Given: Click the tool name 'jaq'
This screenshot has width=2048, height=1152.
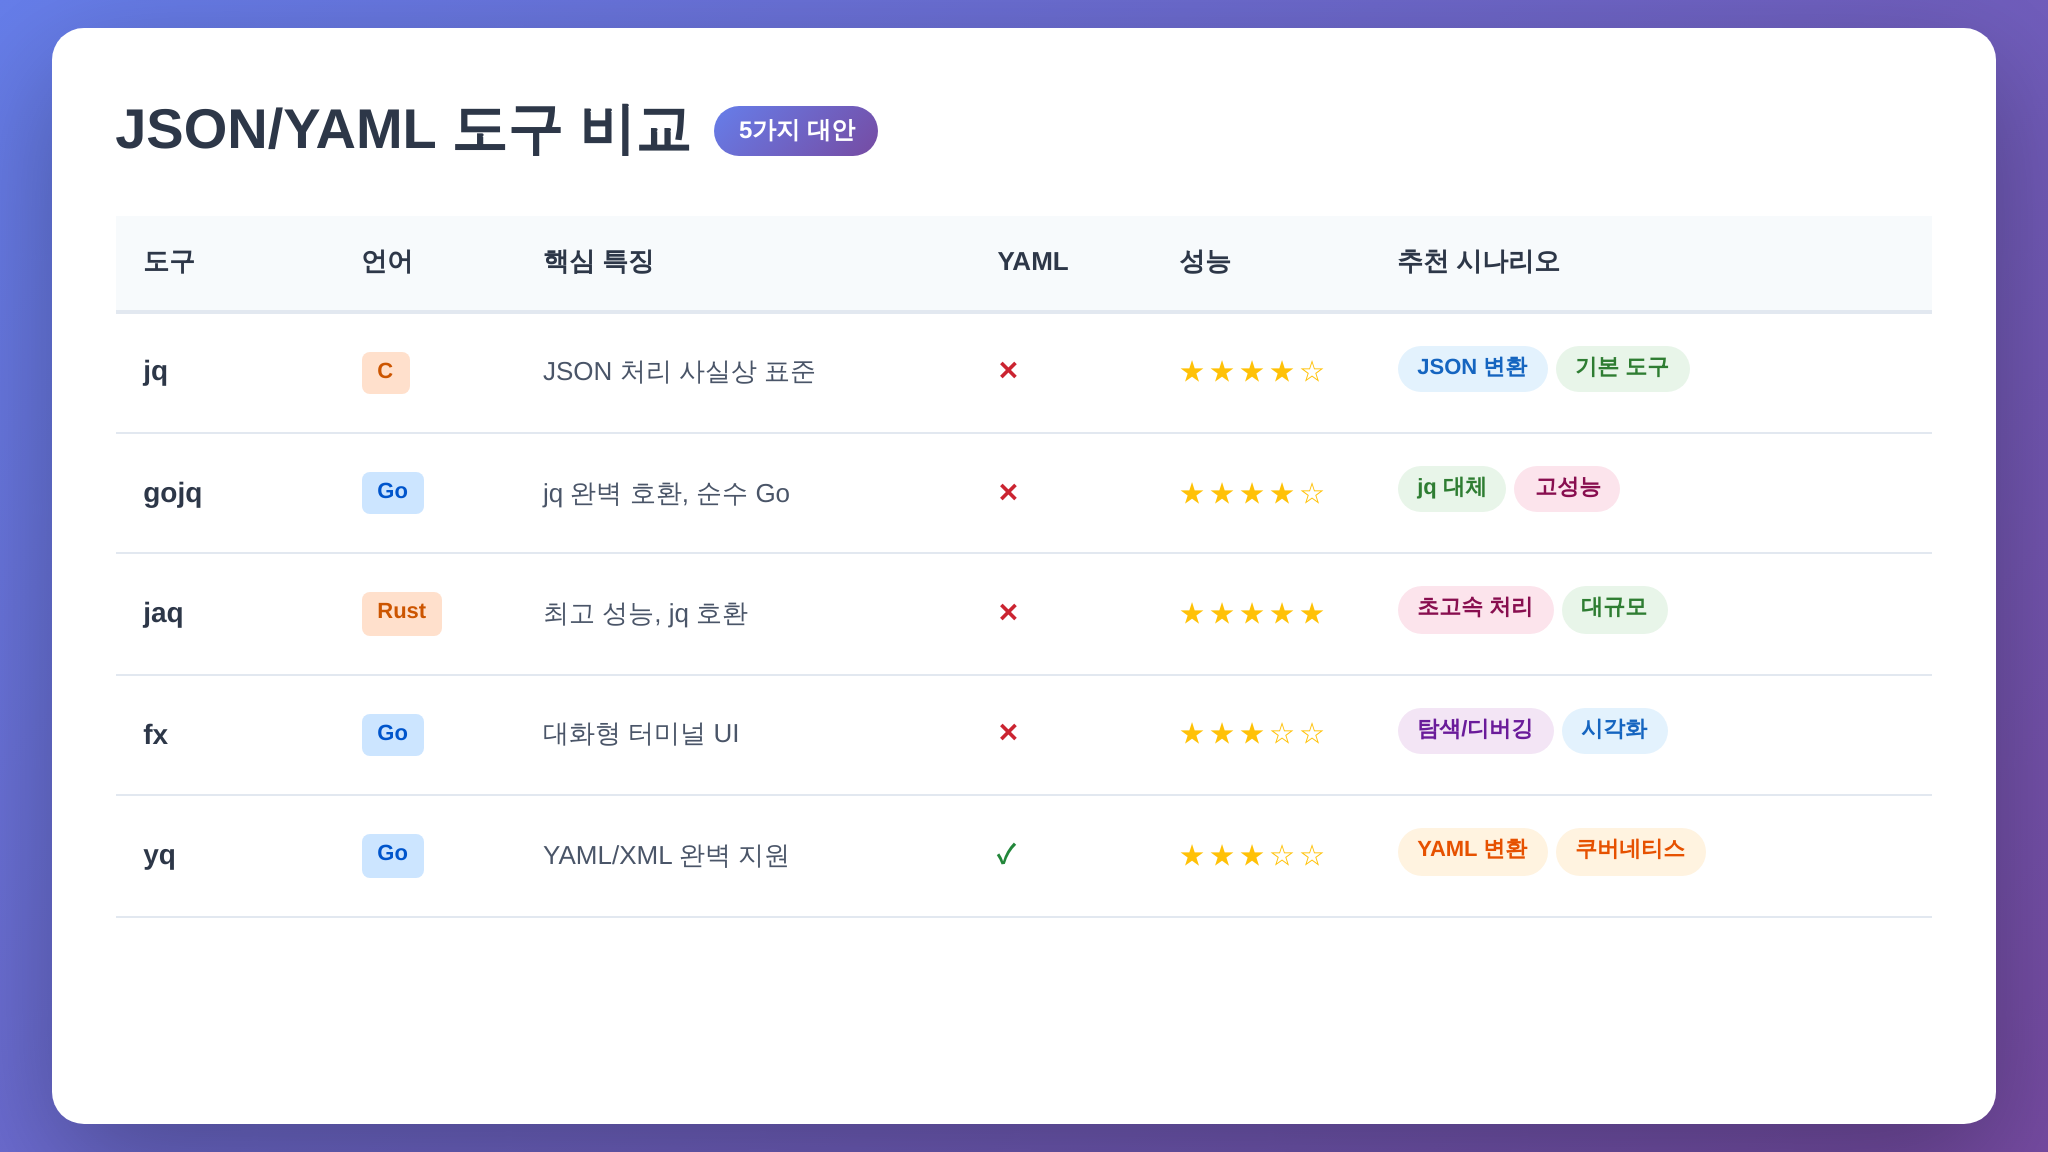Looking at the screenshot, I should click(x=163, y=614).
